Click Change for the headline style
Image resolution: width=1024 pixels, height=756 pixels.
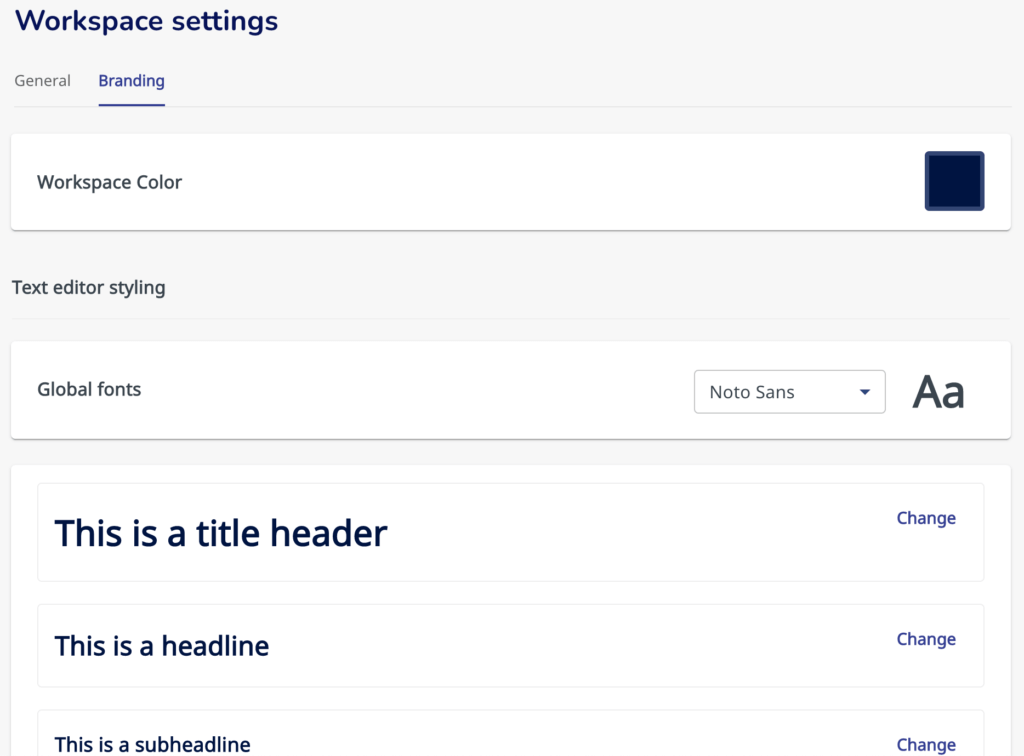point(926,639)
